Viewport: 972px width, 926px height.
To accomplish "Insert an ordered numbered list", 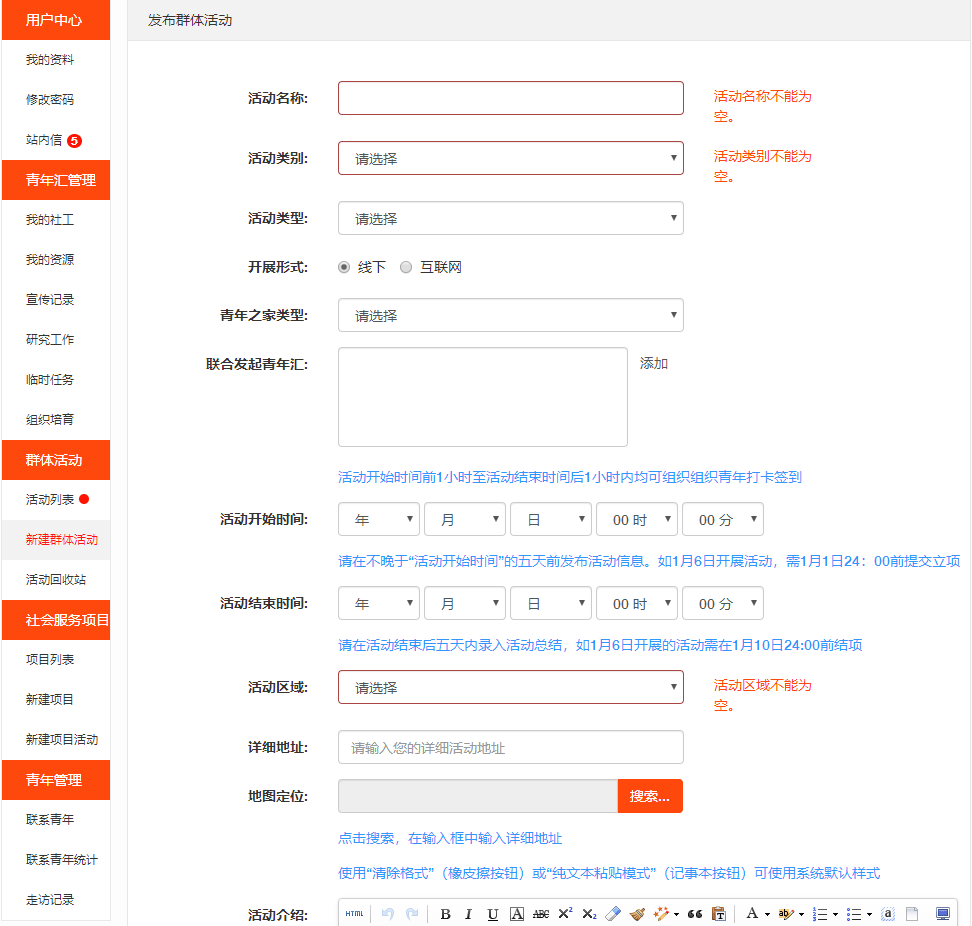I will [x=820, y=914].
